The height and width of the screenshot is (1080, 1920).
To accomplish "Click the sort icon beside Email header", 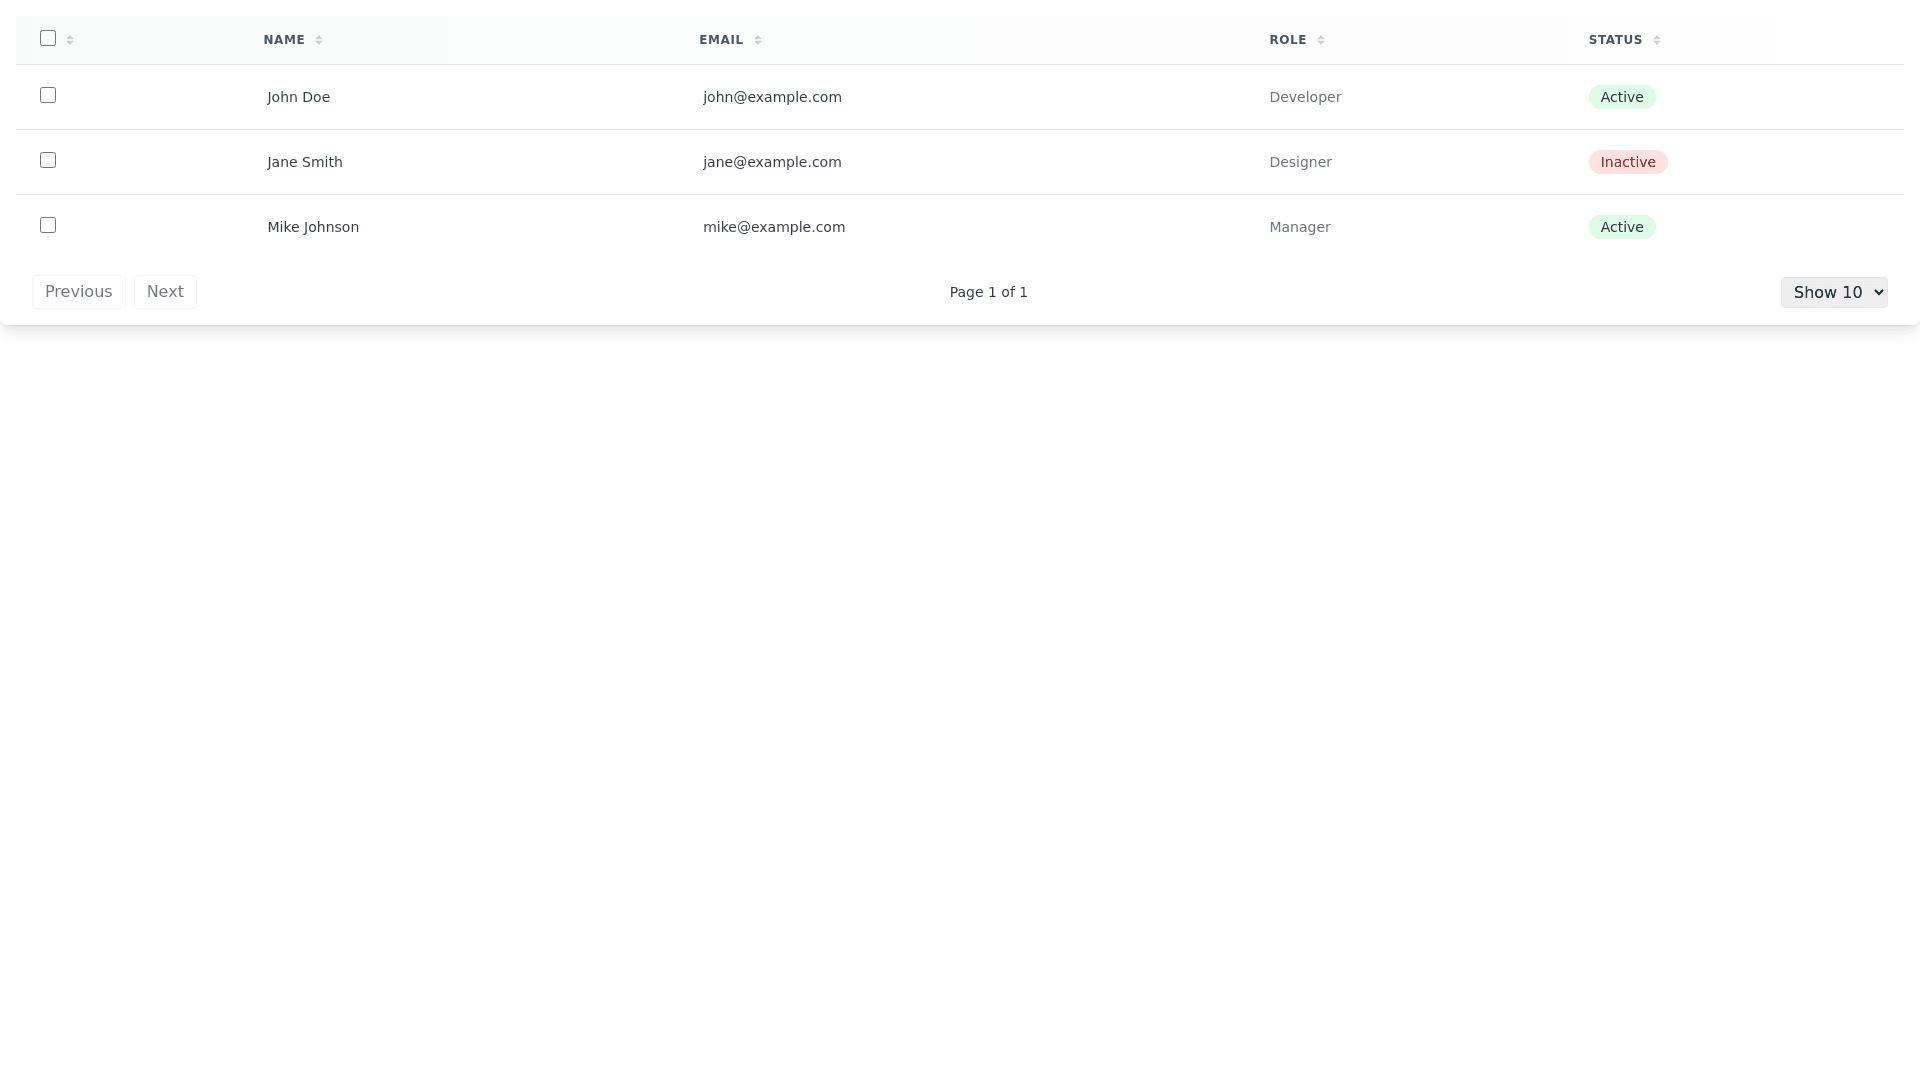I will [x=758, y=40].
